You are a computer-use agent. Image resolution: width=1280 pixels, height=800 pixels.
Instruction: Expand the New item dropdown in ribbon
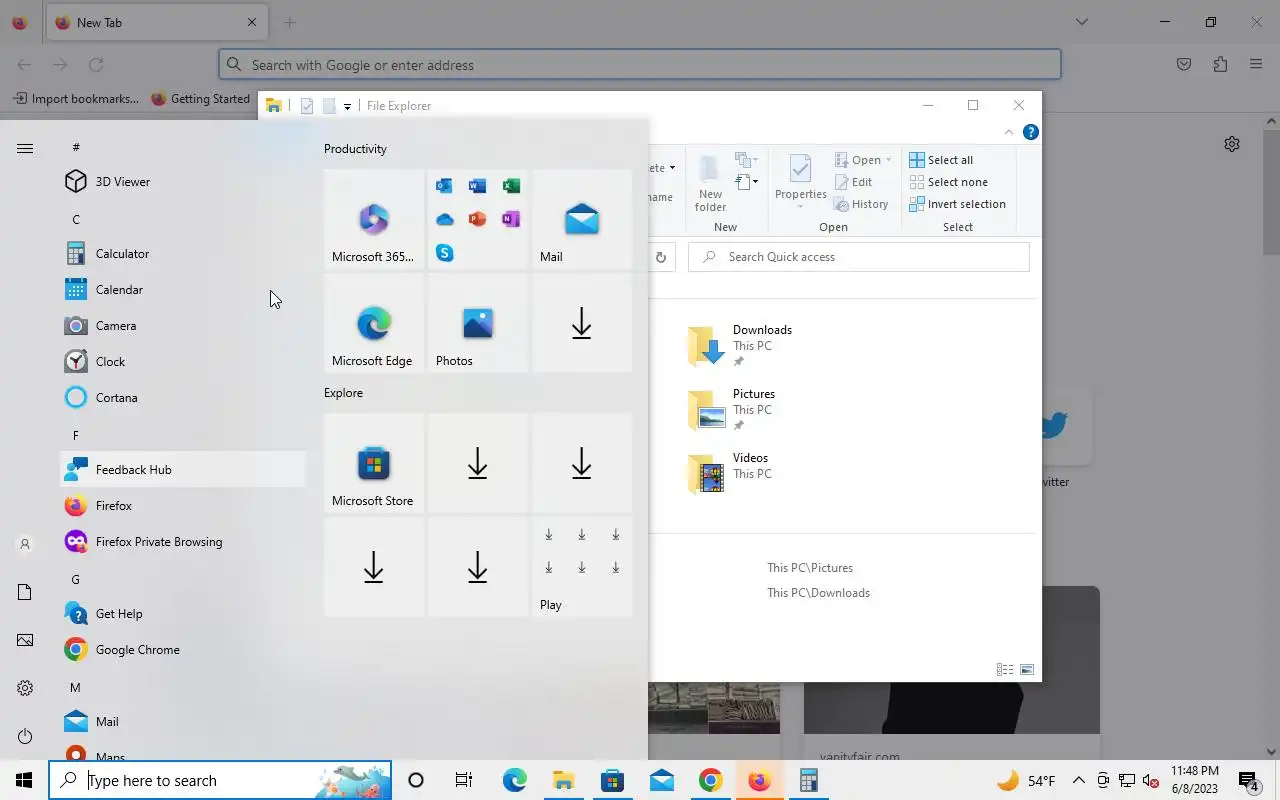(746, 160)
